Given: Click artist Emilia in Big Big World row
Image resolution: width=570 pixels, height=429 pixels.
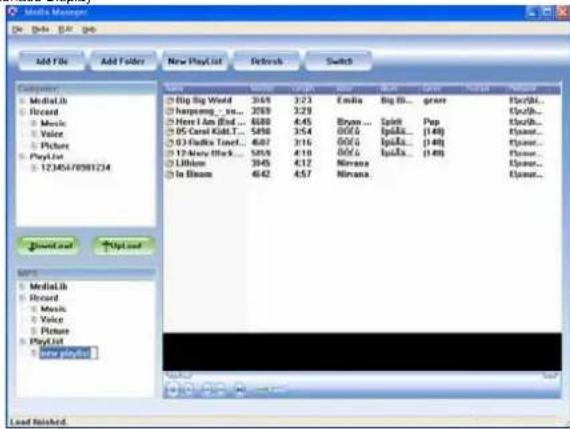Looking at the screenshot, I should pos(349,100).
